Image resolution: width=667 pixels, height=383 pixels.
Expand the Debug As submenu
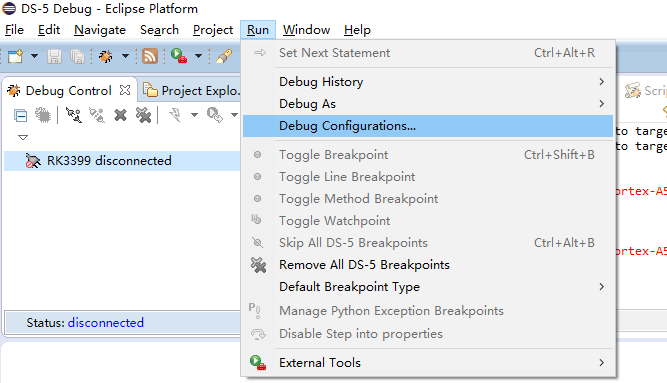pyautogui.click(x=428, y=104)
